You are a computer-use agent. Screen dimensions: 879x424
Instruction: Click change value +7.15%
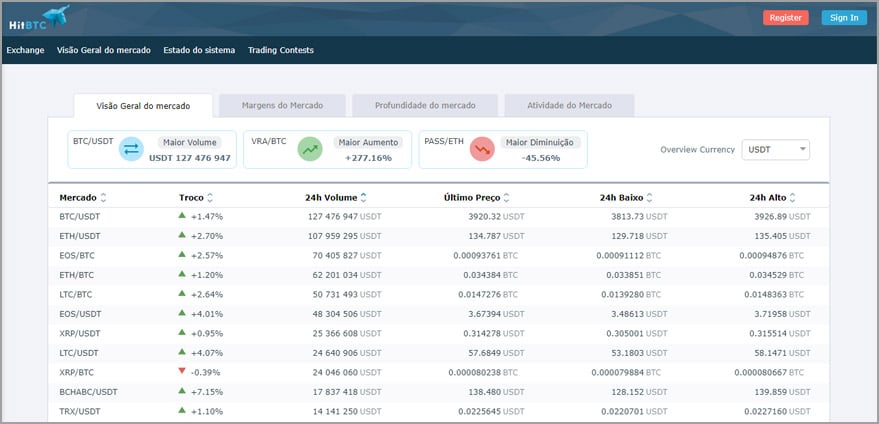tap(207, 391)
